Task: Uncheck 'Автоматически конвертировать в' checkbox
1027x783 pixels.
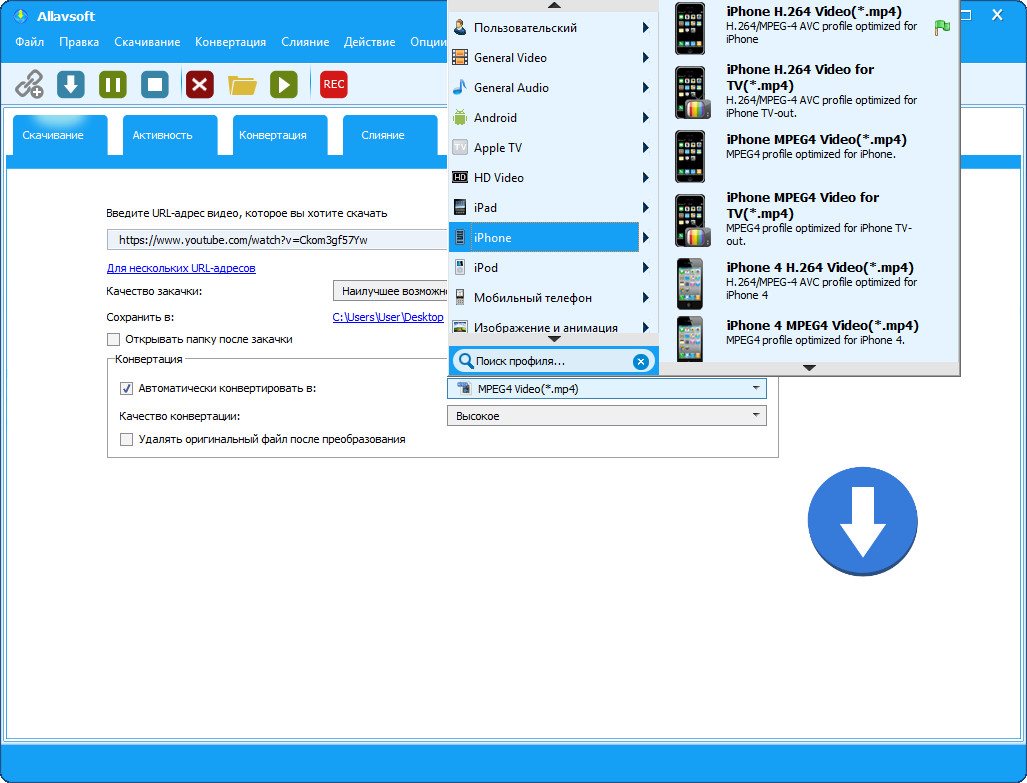Action: [126, 389]
